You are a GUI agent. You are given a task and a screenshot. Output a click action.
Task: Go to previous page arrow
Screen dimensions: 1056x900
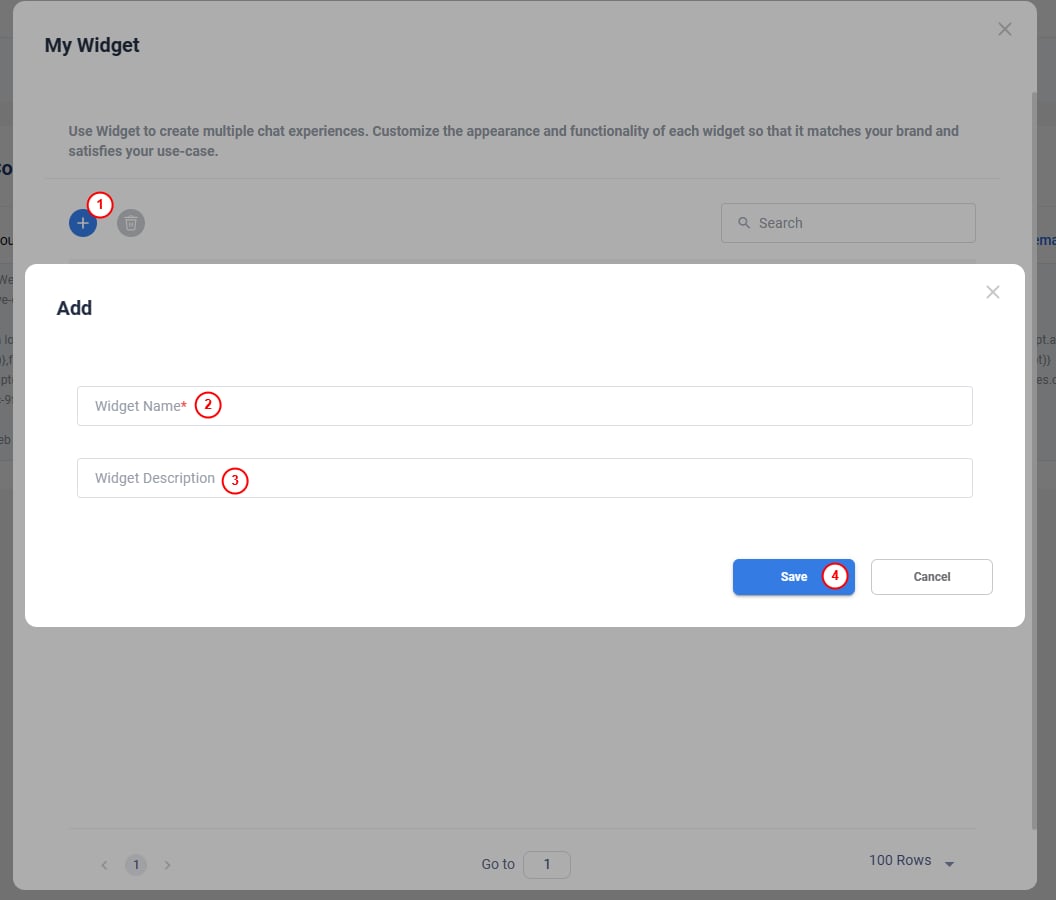(105, 865)
